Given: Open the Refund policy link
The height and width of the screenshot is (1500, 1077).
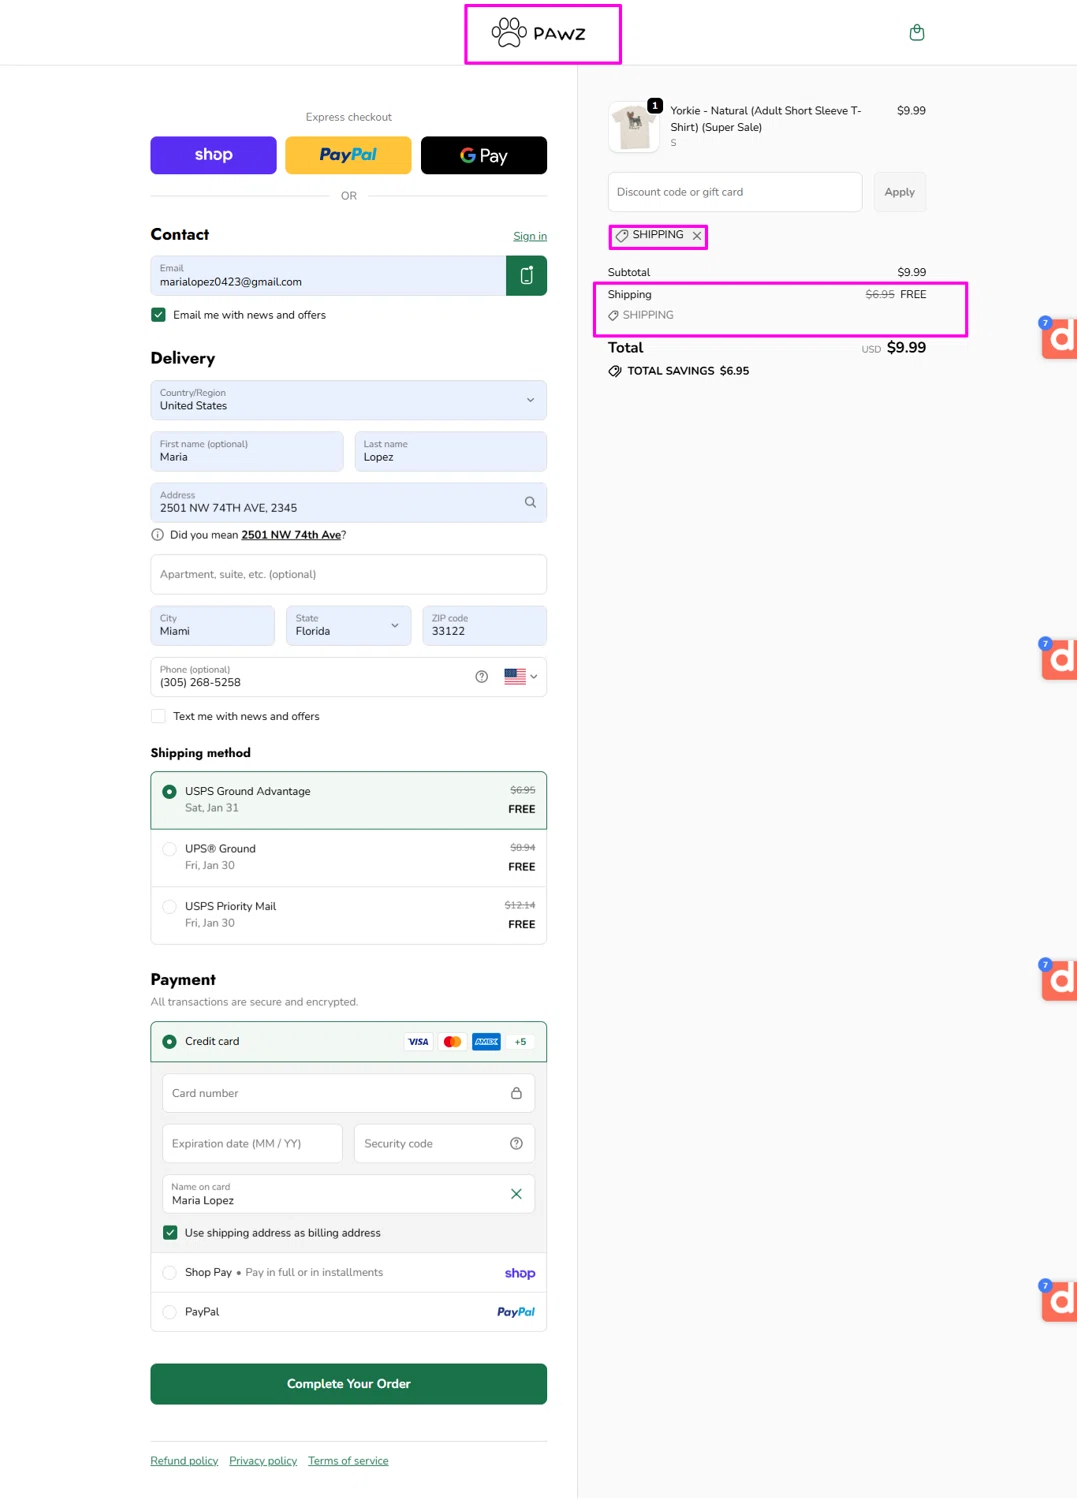Looking at the screenshot, I should (184, 1461).
